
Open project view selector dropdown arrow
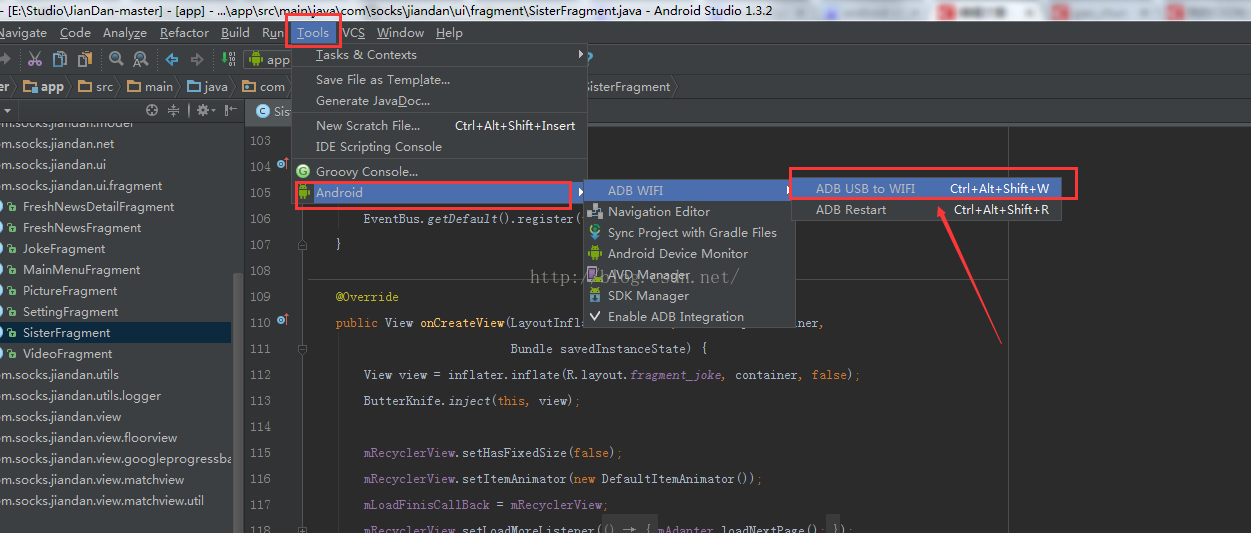[7, 110]
